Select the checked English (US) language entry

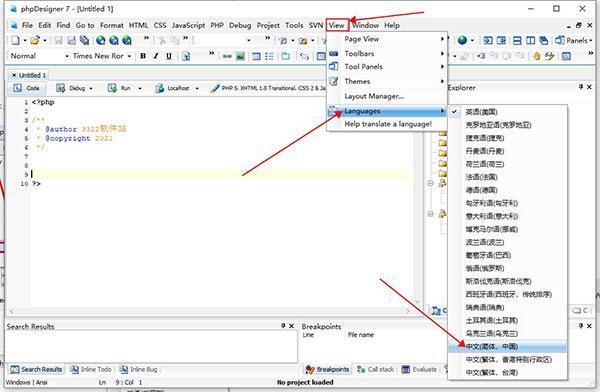point(507,112)
